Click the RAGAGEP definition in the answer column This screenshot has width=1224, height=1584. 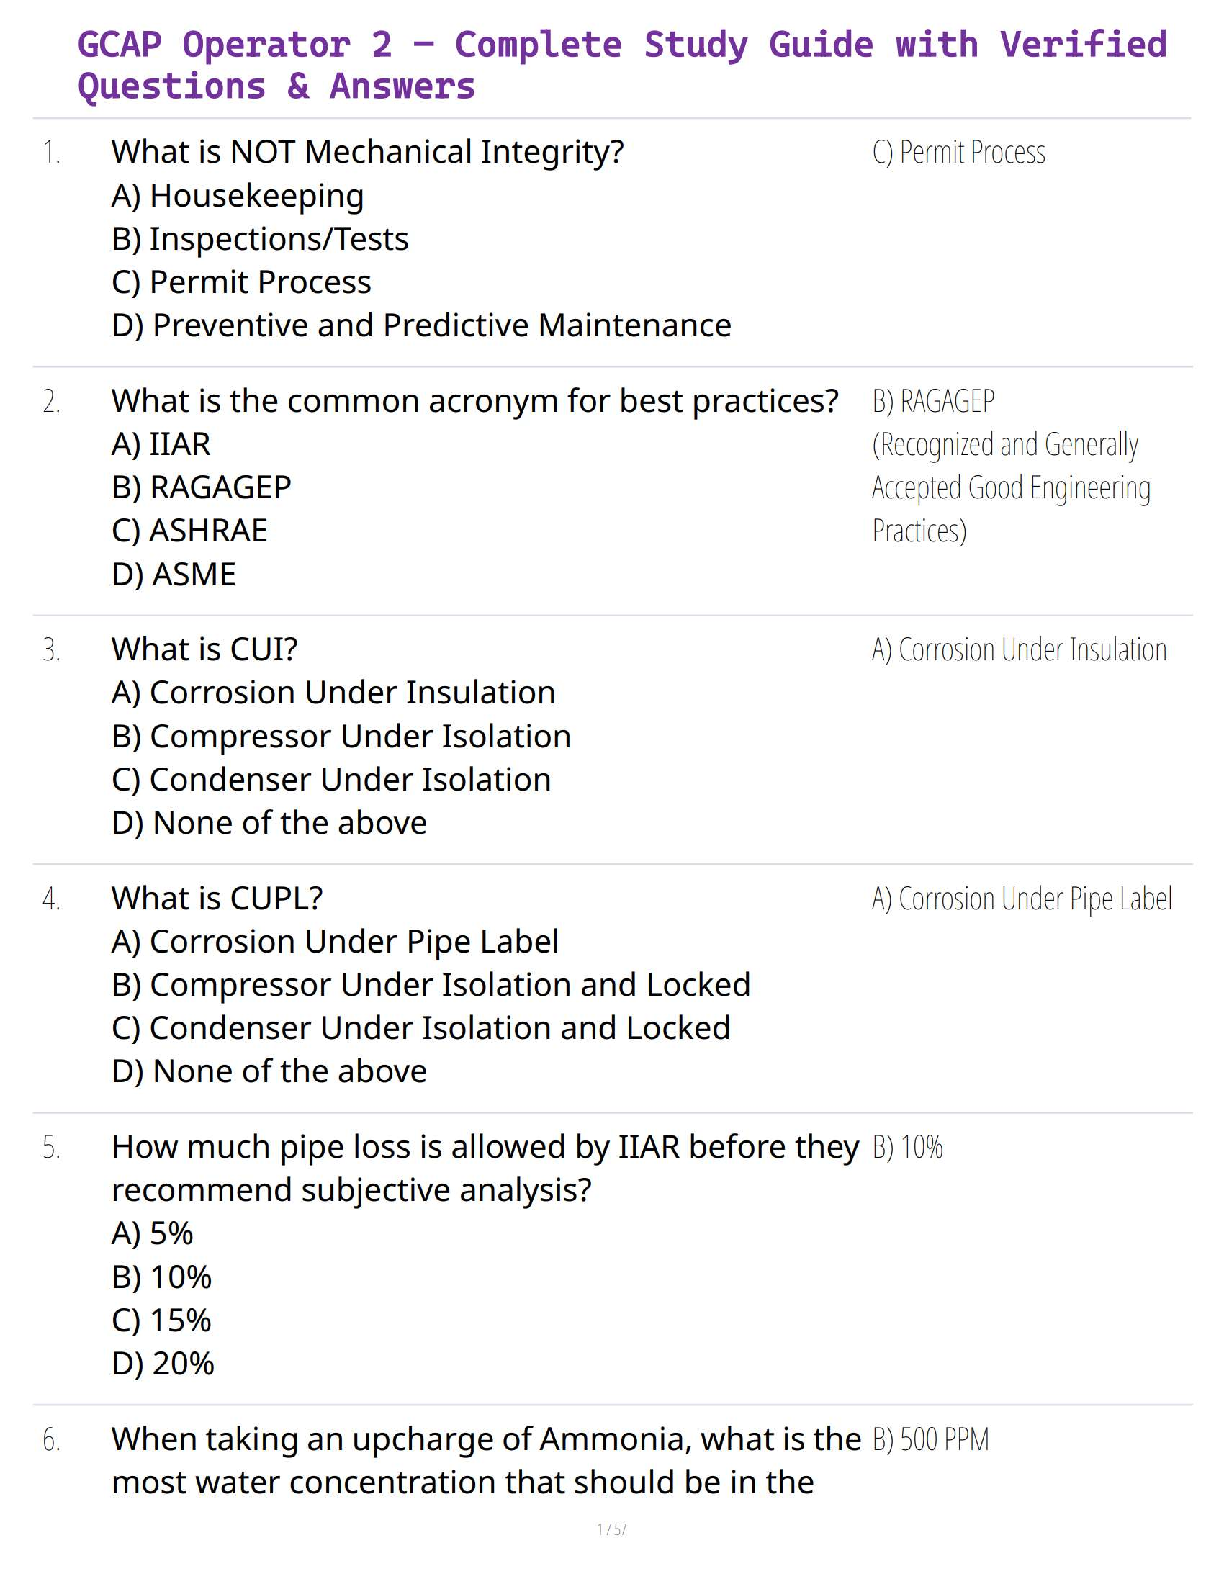pyautogui.click(x=1010, y=466)
